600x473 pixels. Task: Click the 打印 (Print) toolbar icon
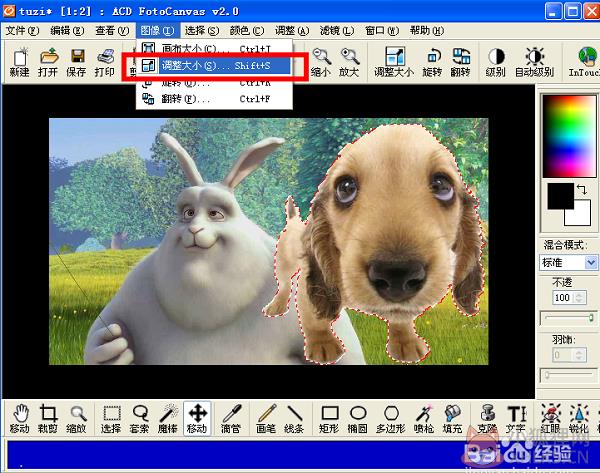click(x=105, y=62)
